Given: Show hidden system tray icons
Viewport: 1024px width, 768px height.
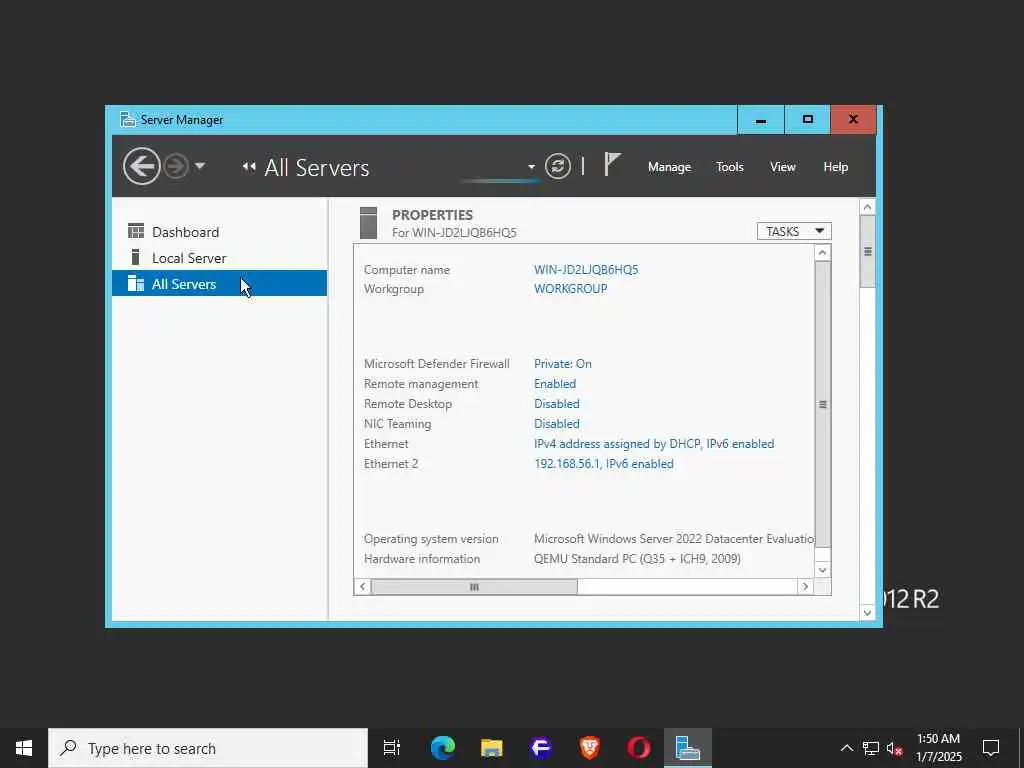Looking at the screenshot, I should click(846, 748).
